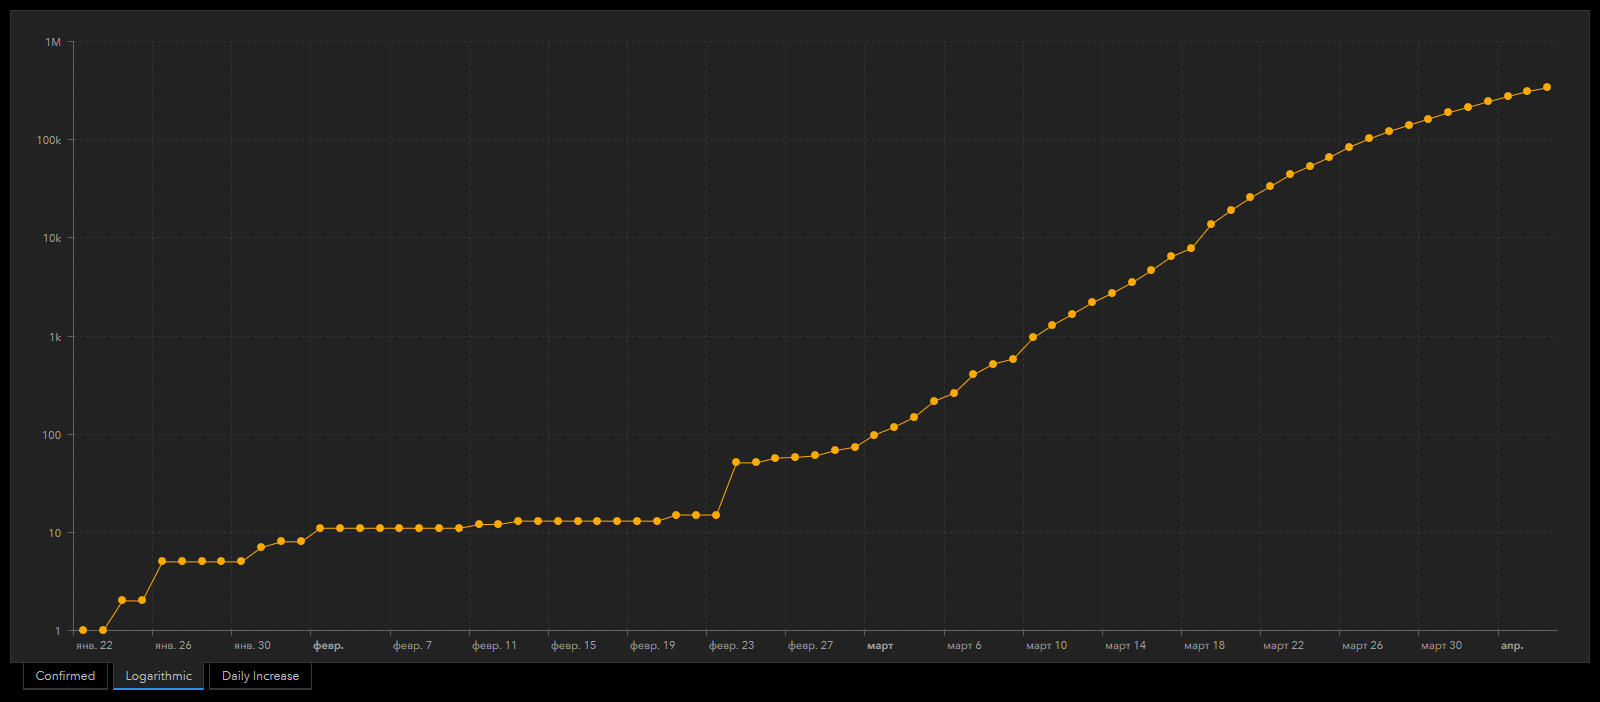The height and width of the screenshot is (702, 1600).
Task: Click the '1M' y-axis label
Action: (53, 42)
